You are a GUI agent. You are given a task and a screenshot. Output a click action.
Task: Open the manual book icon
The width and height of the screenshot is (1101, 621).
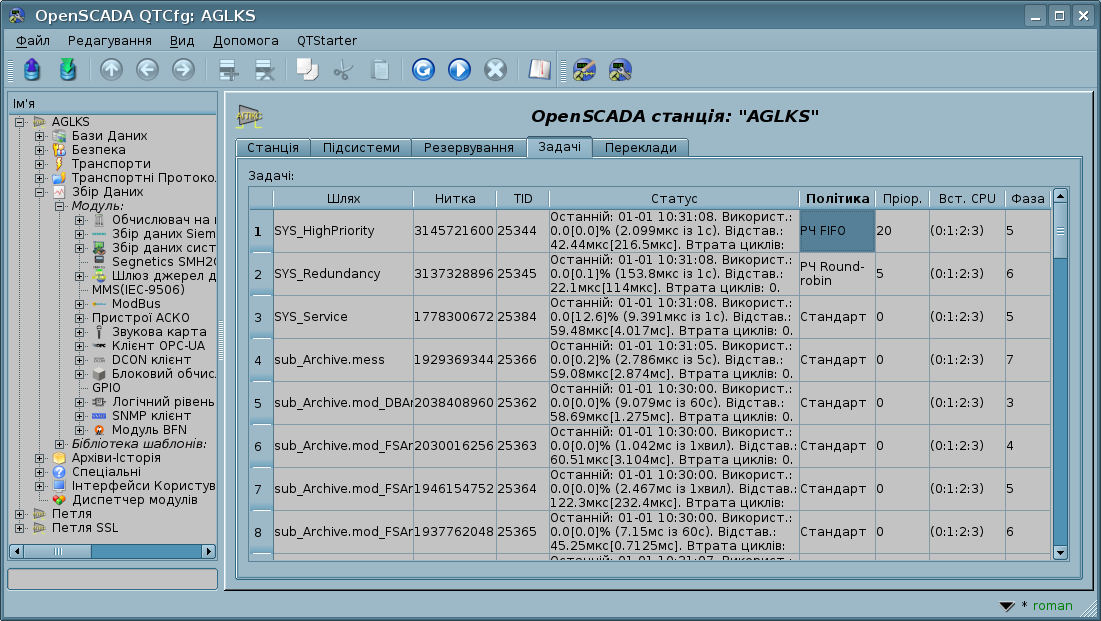(540, 70)
